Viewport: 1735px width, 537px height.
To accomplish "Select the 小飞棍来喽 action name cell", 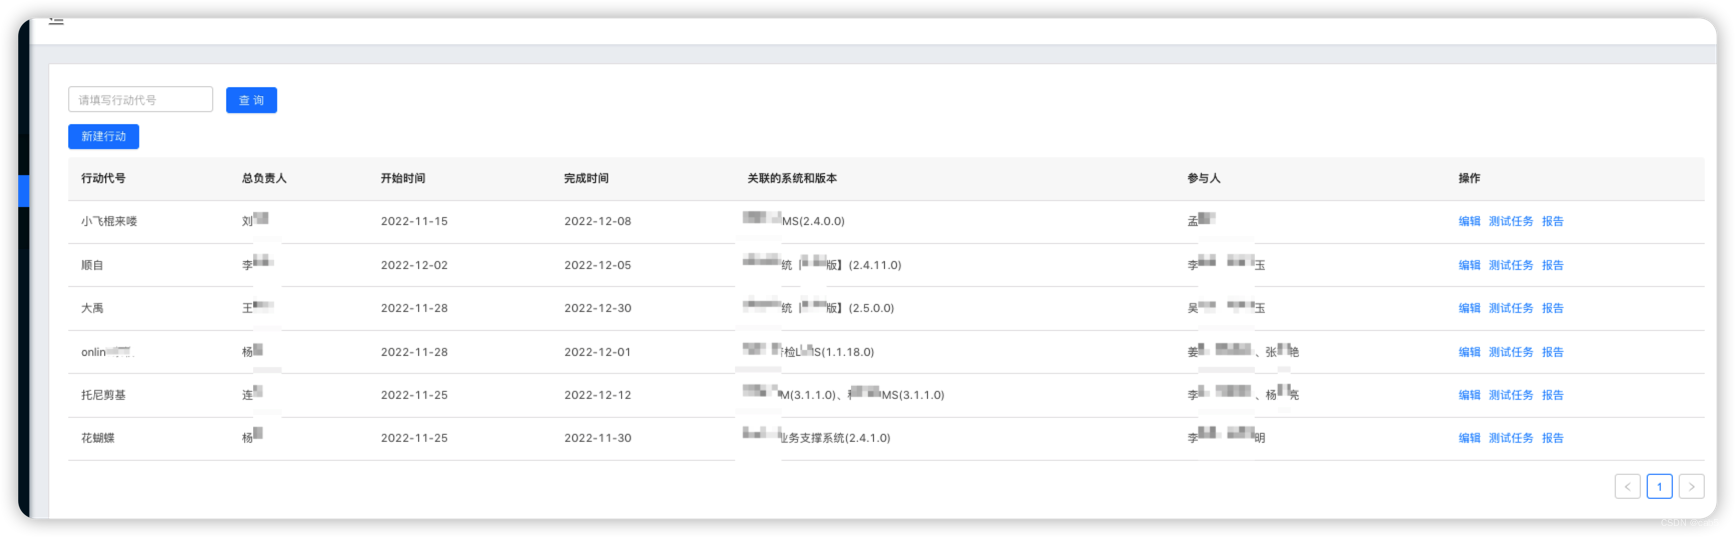I will pyautogui.click(x=109, y=222).
